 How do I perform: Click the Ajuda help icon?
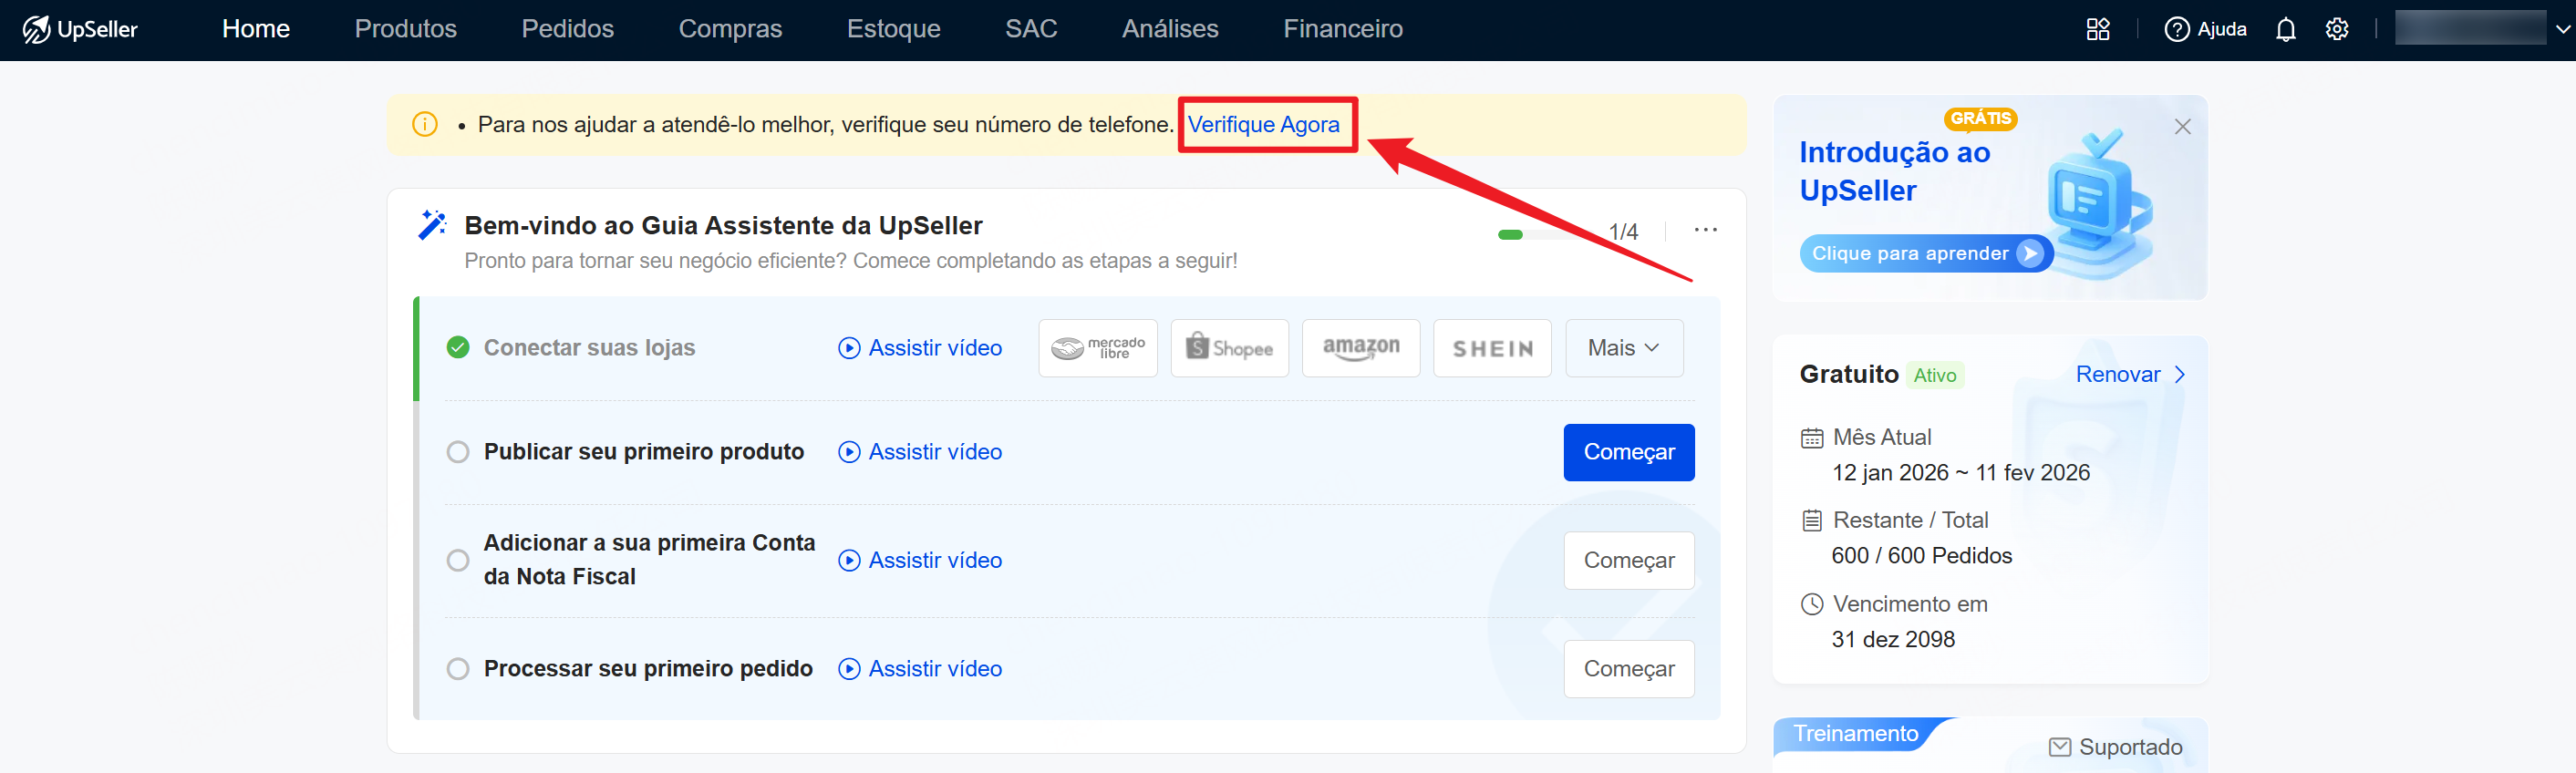click(2176, 29)
